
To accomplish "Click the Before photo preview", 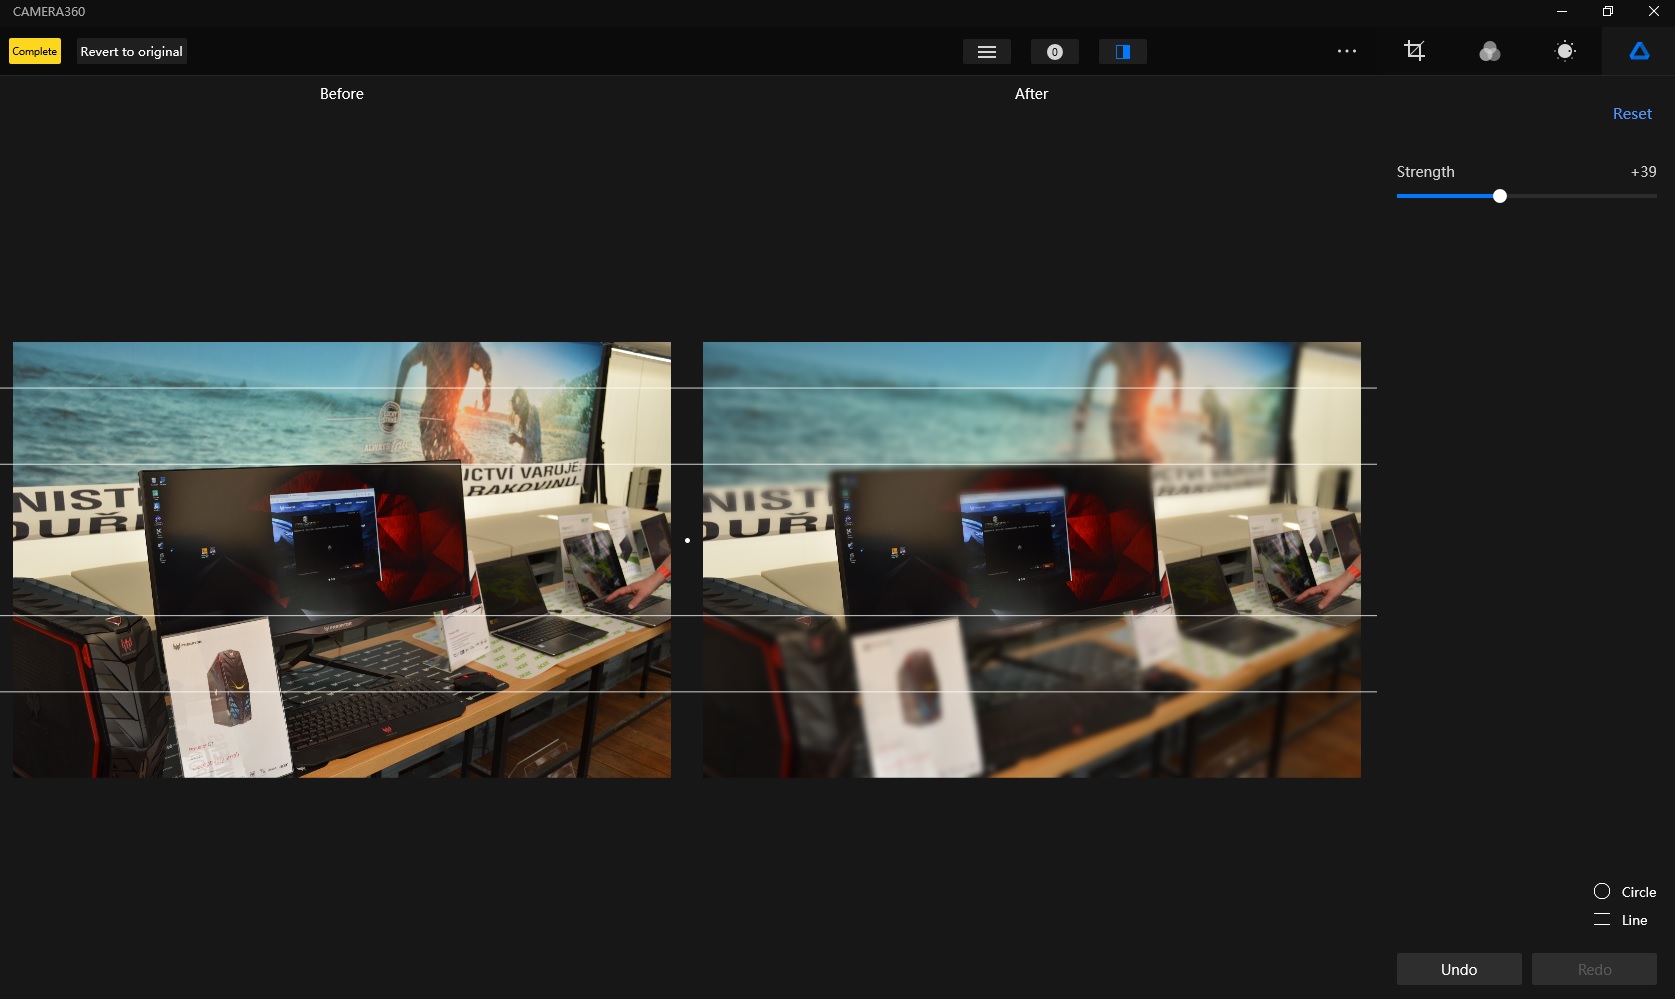I will pyautogui.click(x=342, y=560).
